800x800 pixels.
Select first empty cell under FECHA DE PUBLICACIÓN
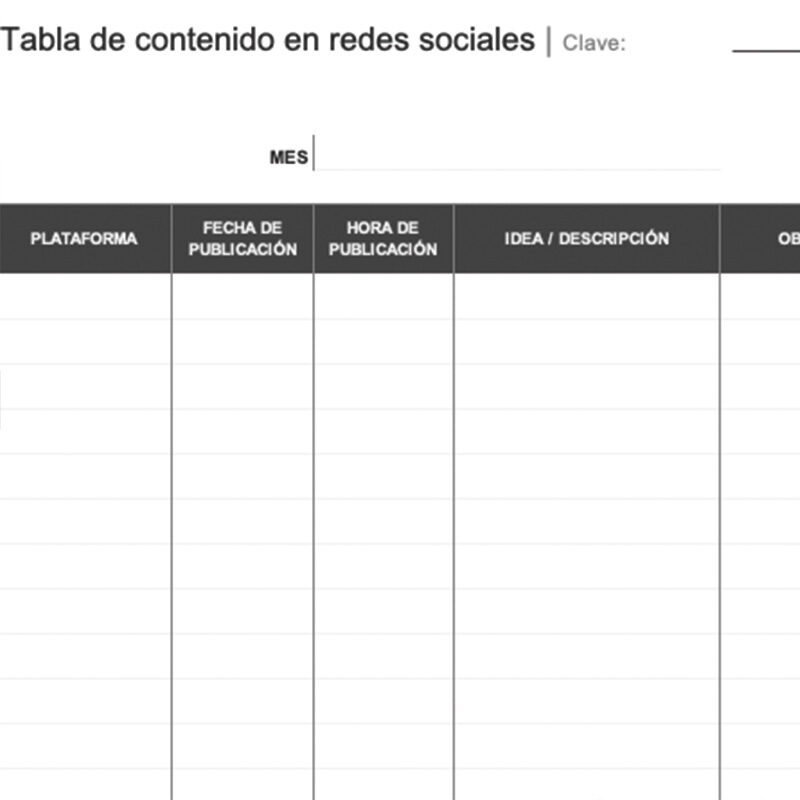tap(242, 297)
